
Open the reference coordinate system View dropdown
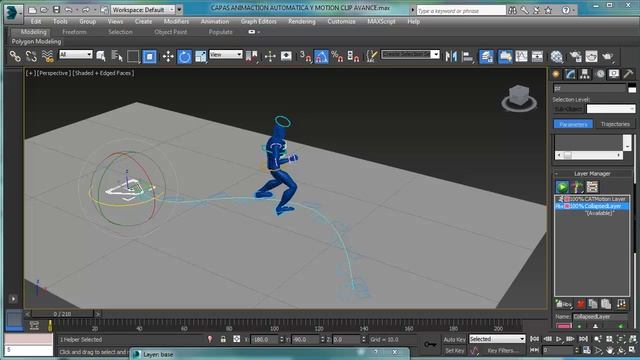click(226, 54)
